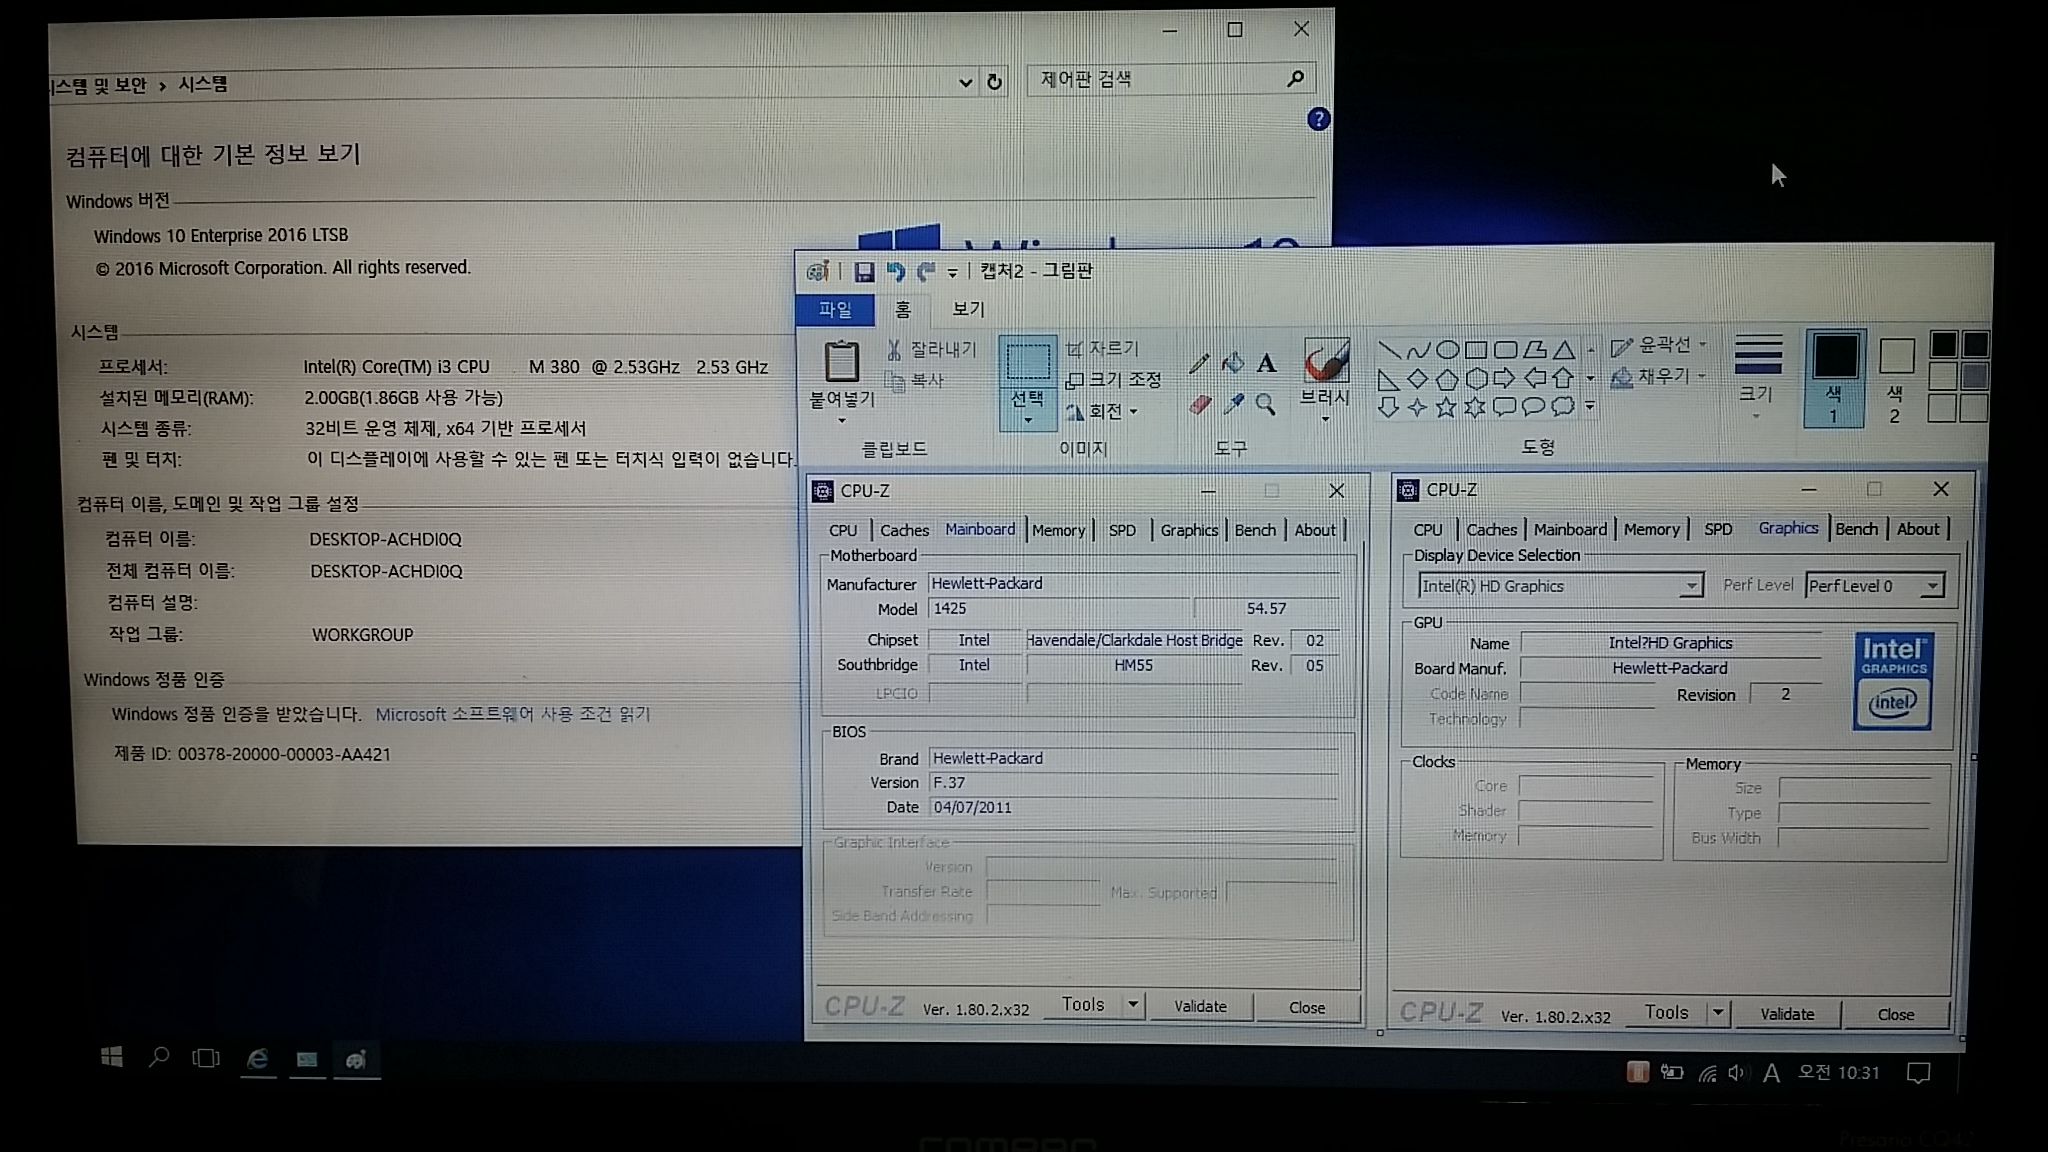This screenshot has width=2048, height=1152.
Task: Click the 브러시 brush icon
Action: 1326,360
